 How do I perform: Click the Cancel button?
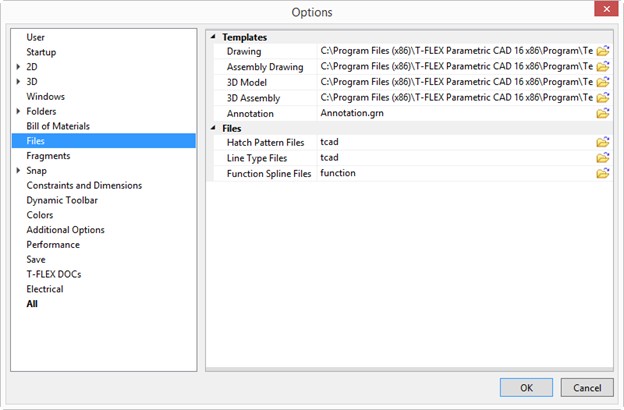pos(587,388)
